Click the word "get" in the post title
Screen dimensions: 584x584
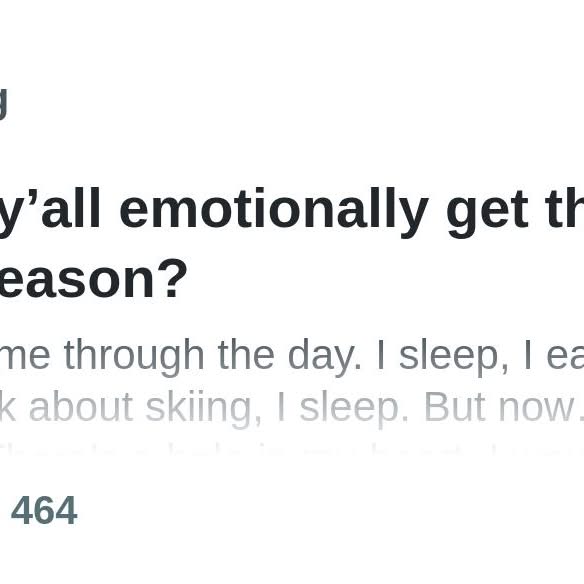click(488, 212)
